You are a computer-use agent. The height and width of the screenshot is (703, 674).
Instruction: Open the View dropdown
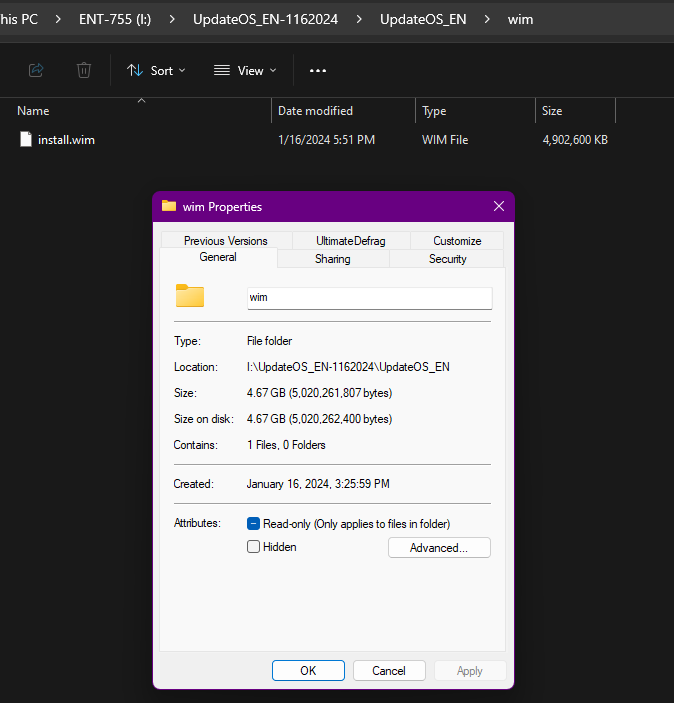[245, 70]
